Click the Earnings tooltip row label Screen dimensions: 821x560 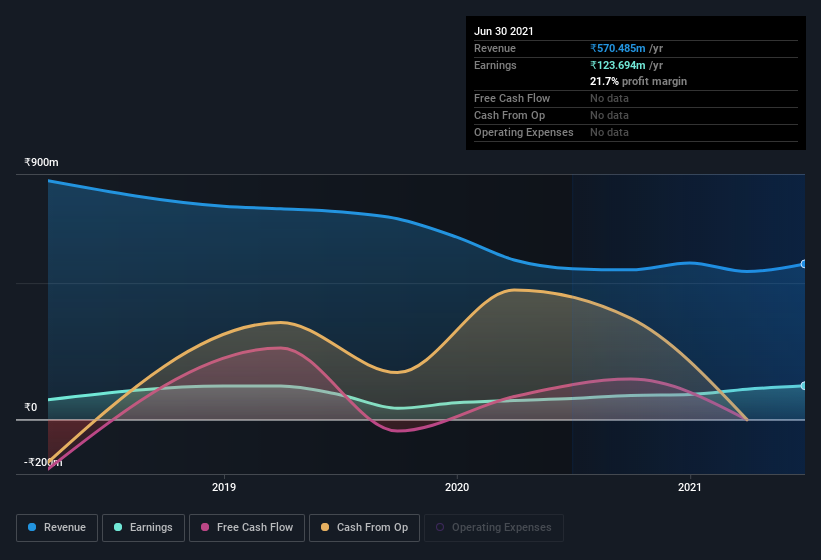click(495, 65)
